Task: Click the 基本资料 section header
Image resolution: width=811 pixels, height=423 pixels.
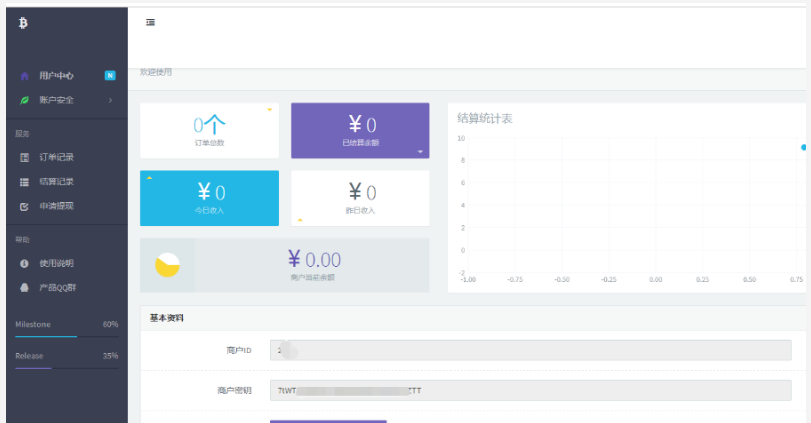Action: [167, 318]
